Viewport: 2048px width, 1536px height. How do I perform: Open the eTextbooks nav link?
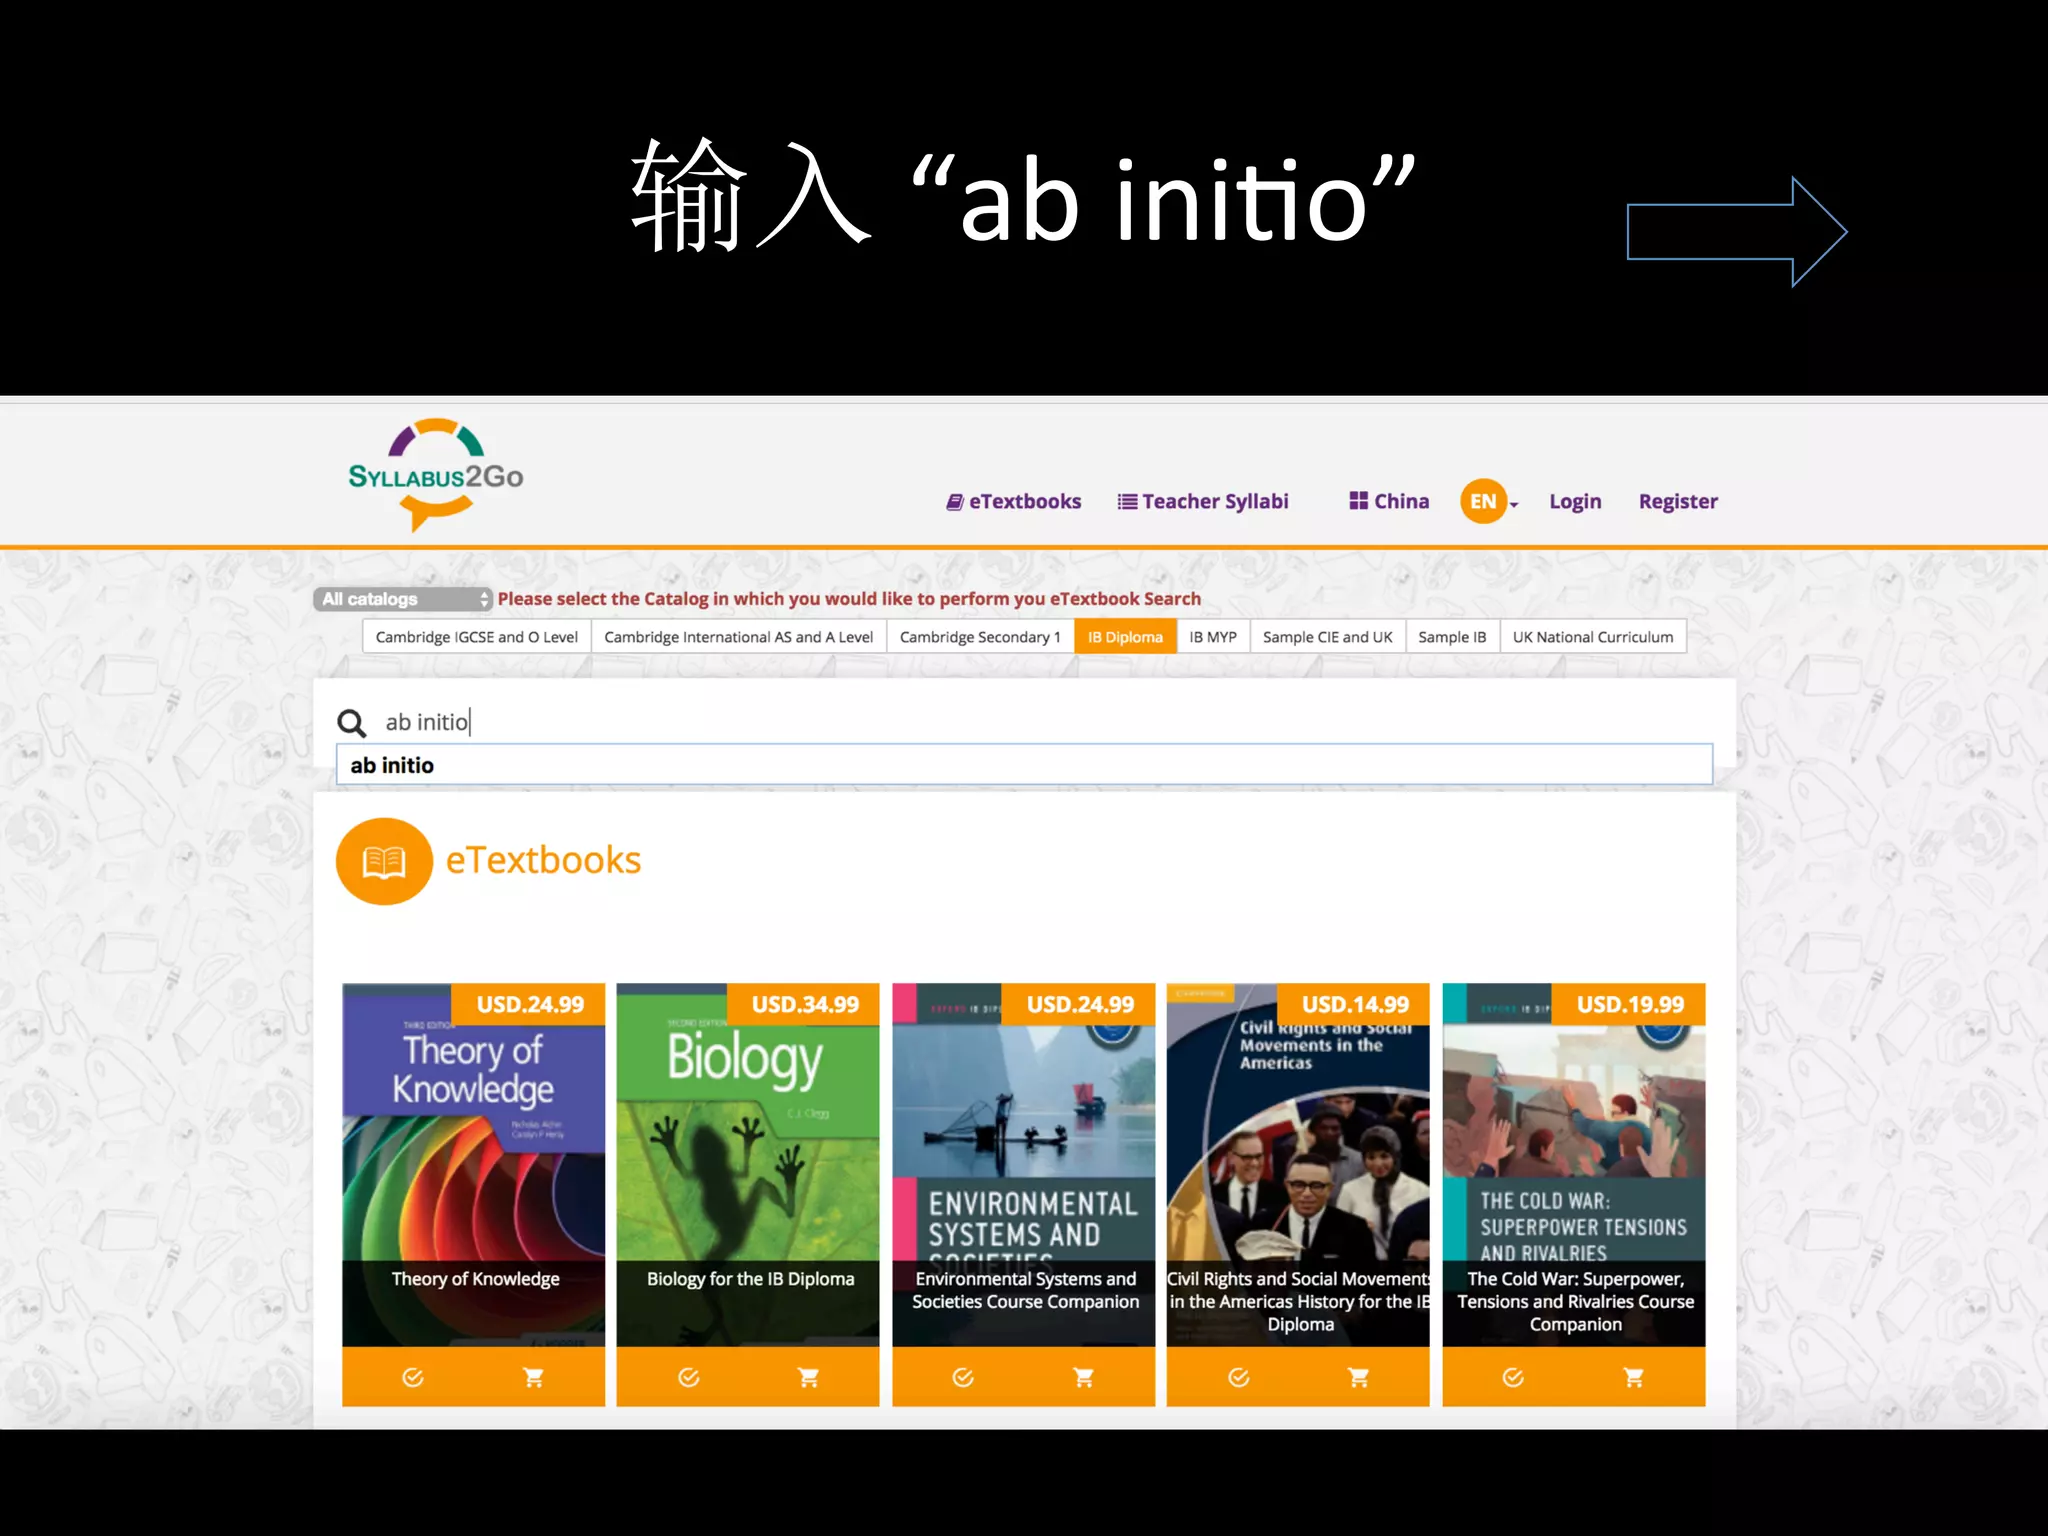click(x=1014, y=501)
